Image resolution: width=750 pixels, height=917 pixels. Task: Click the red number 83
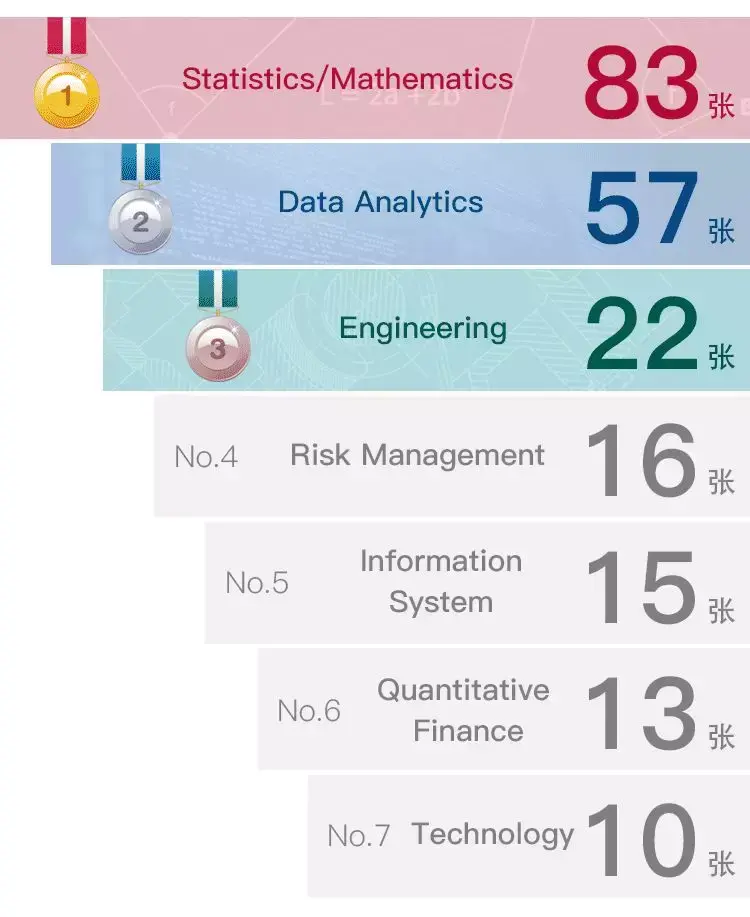[x=642, y=81]
